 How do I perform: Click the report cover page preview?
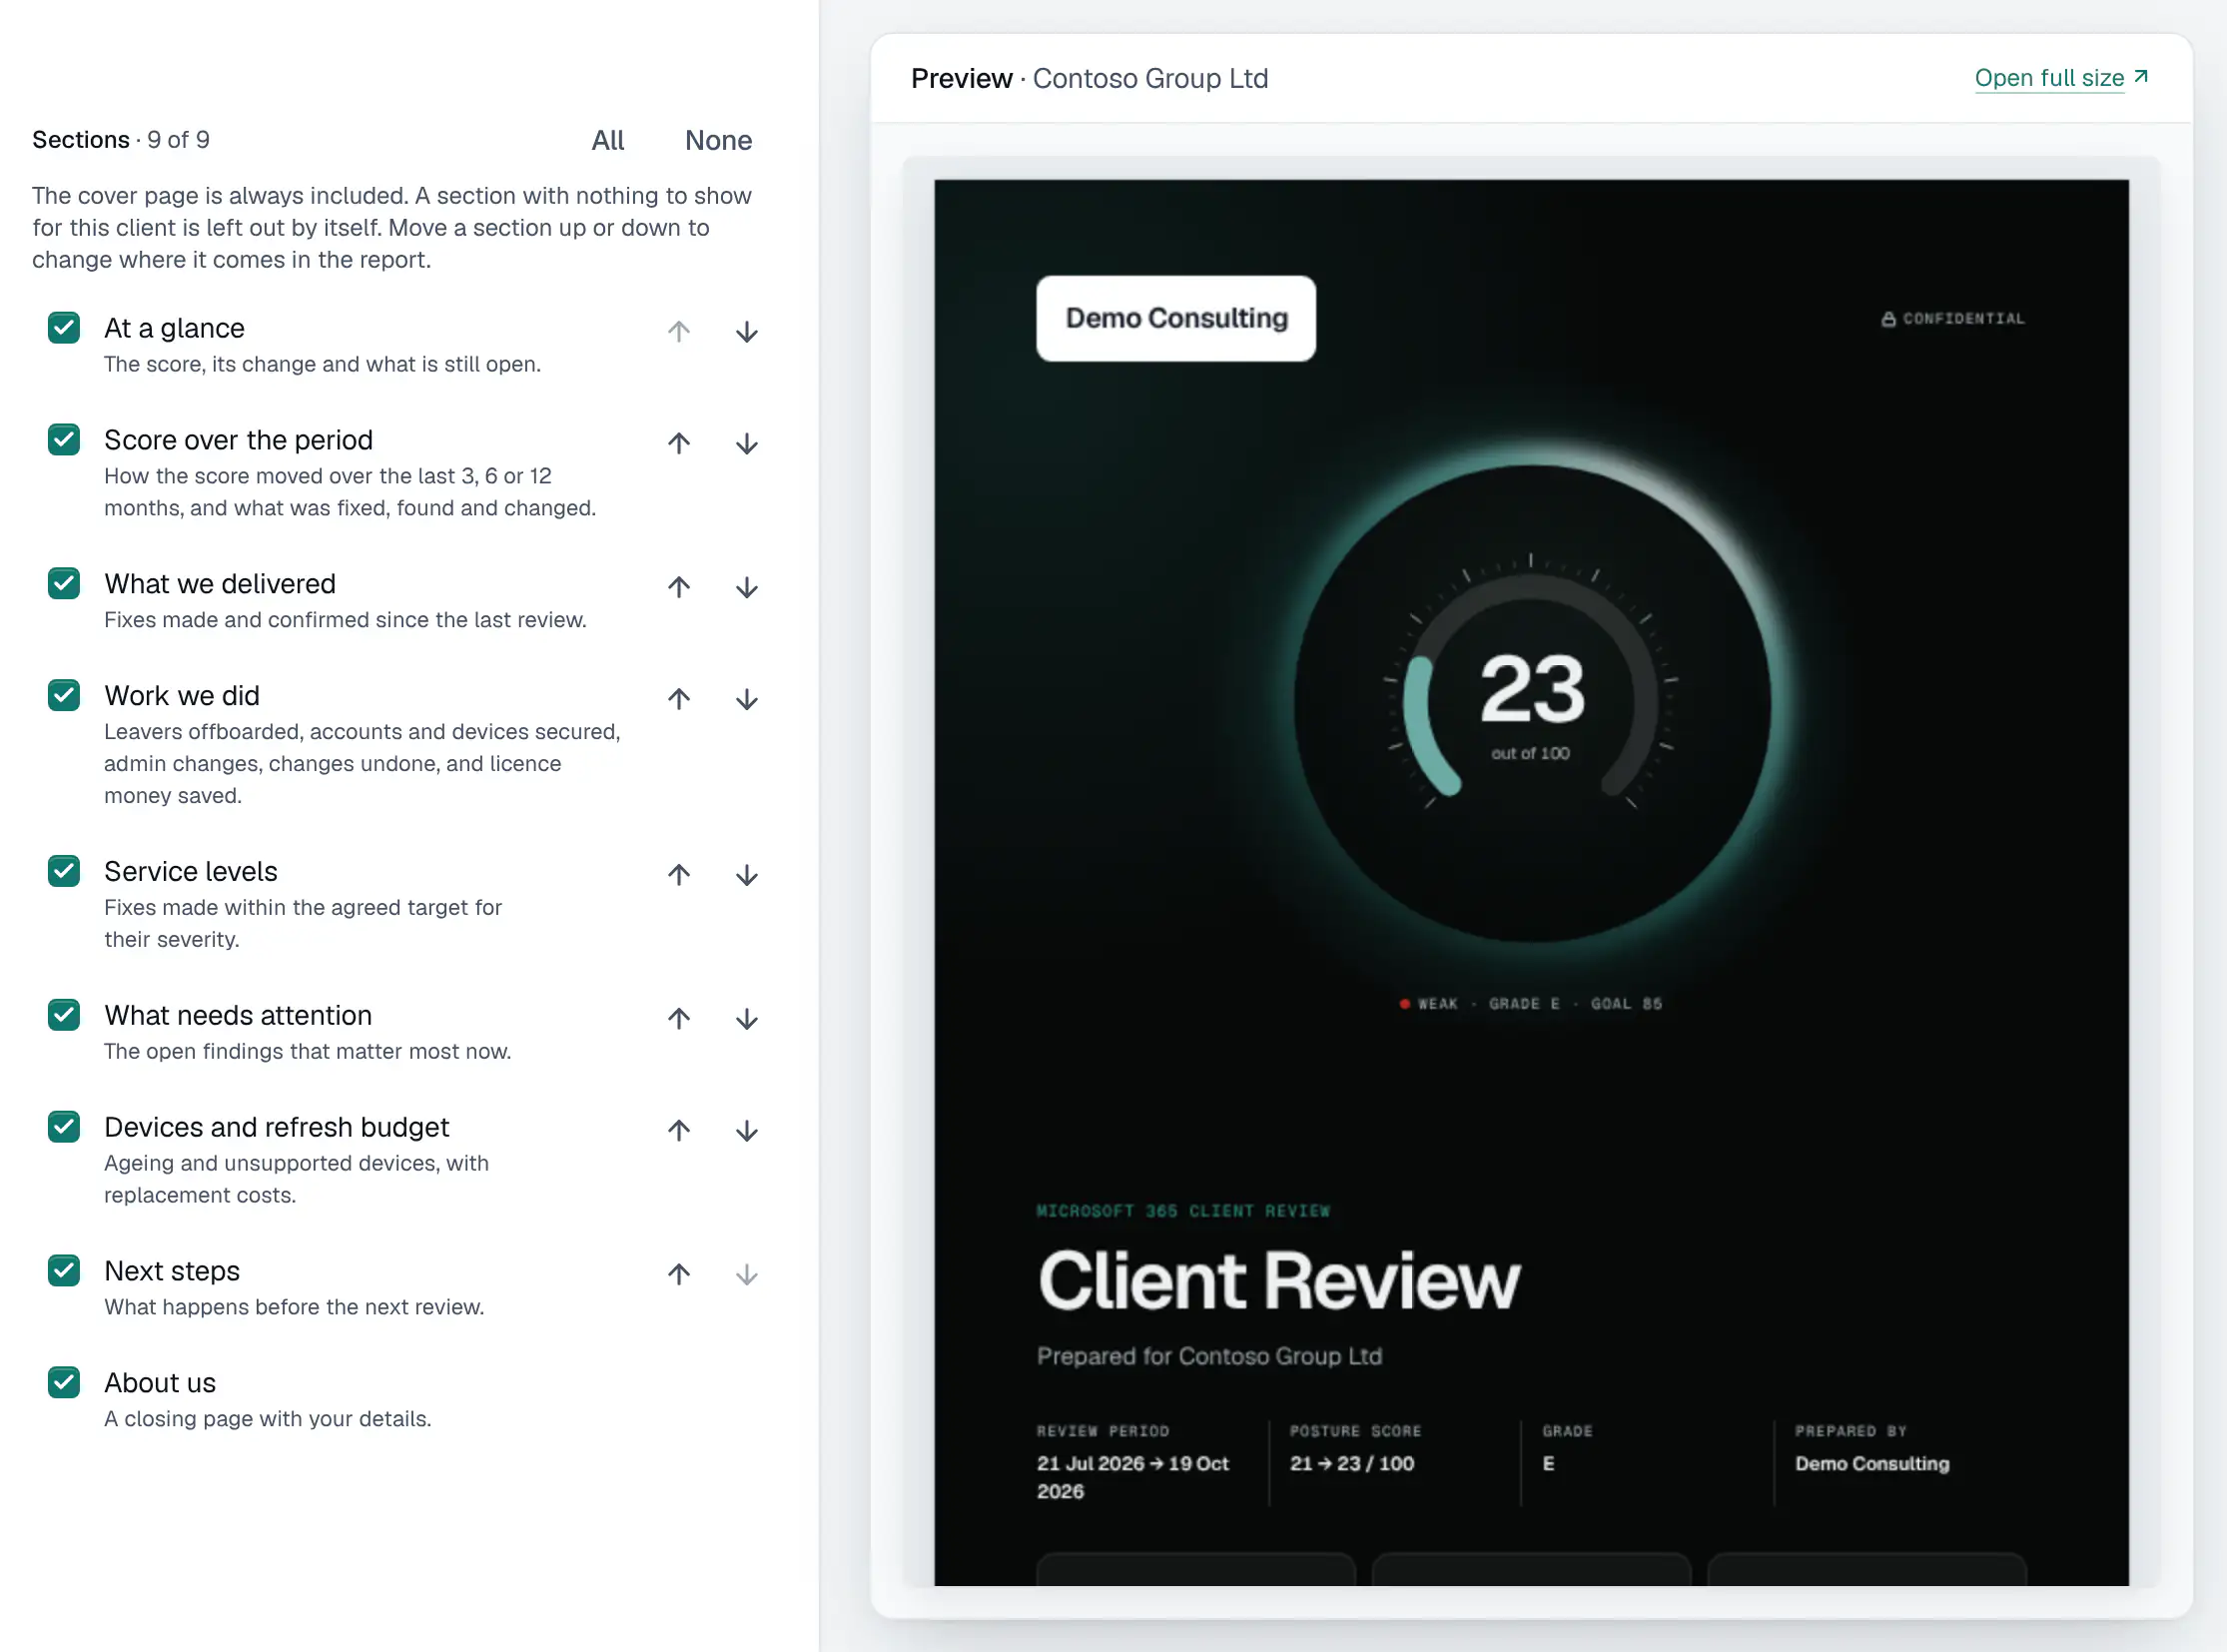pyautogui.click(x=1531, y=882)
